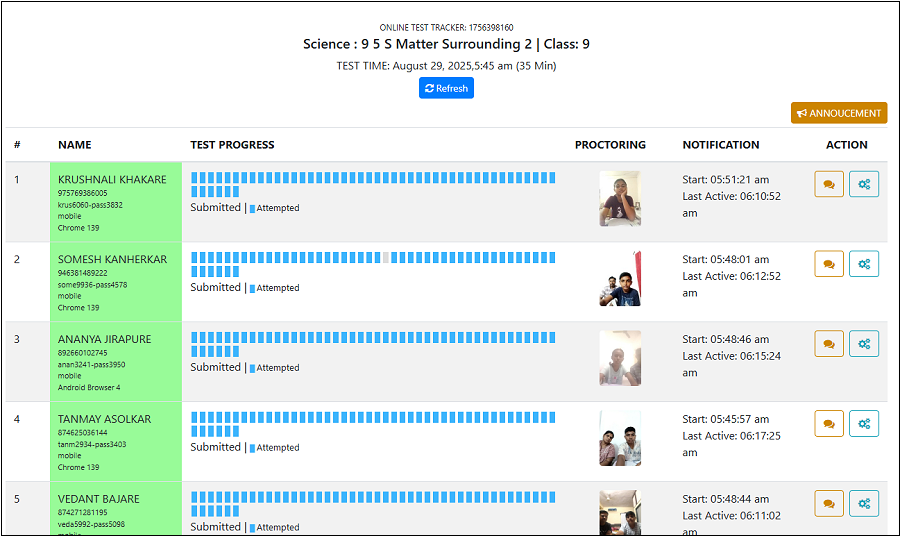The height and width of the screenshot is (556, 900).
Task: Open Somesh Kanherkar's proctoring thumbnail
Action: click(620, 278)
